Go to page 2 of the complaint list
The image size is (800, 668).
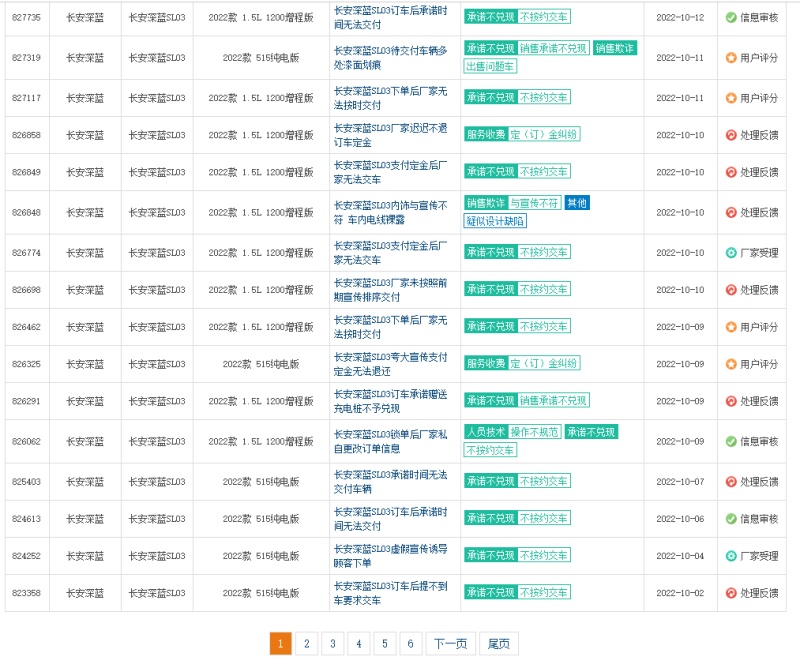point(307,644)
